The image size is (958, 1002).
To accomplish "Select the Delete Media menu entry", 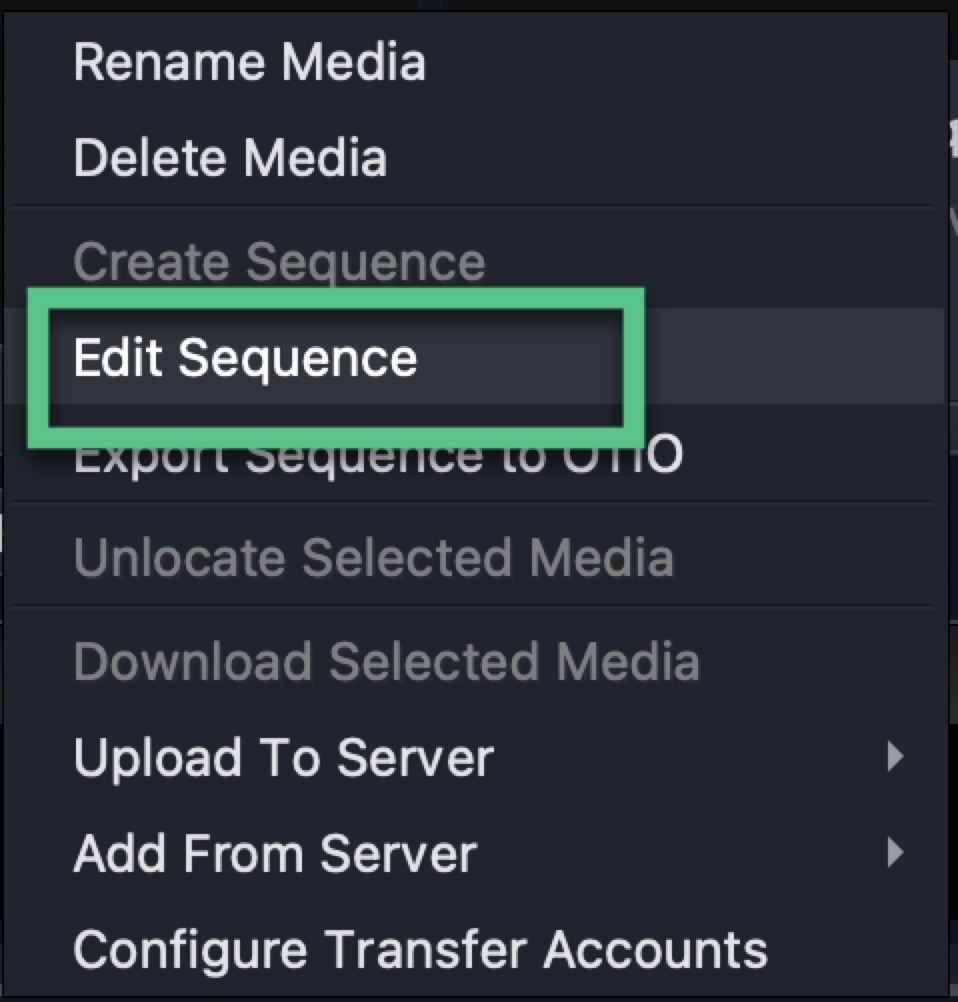I will tap(230, 158).
